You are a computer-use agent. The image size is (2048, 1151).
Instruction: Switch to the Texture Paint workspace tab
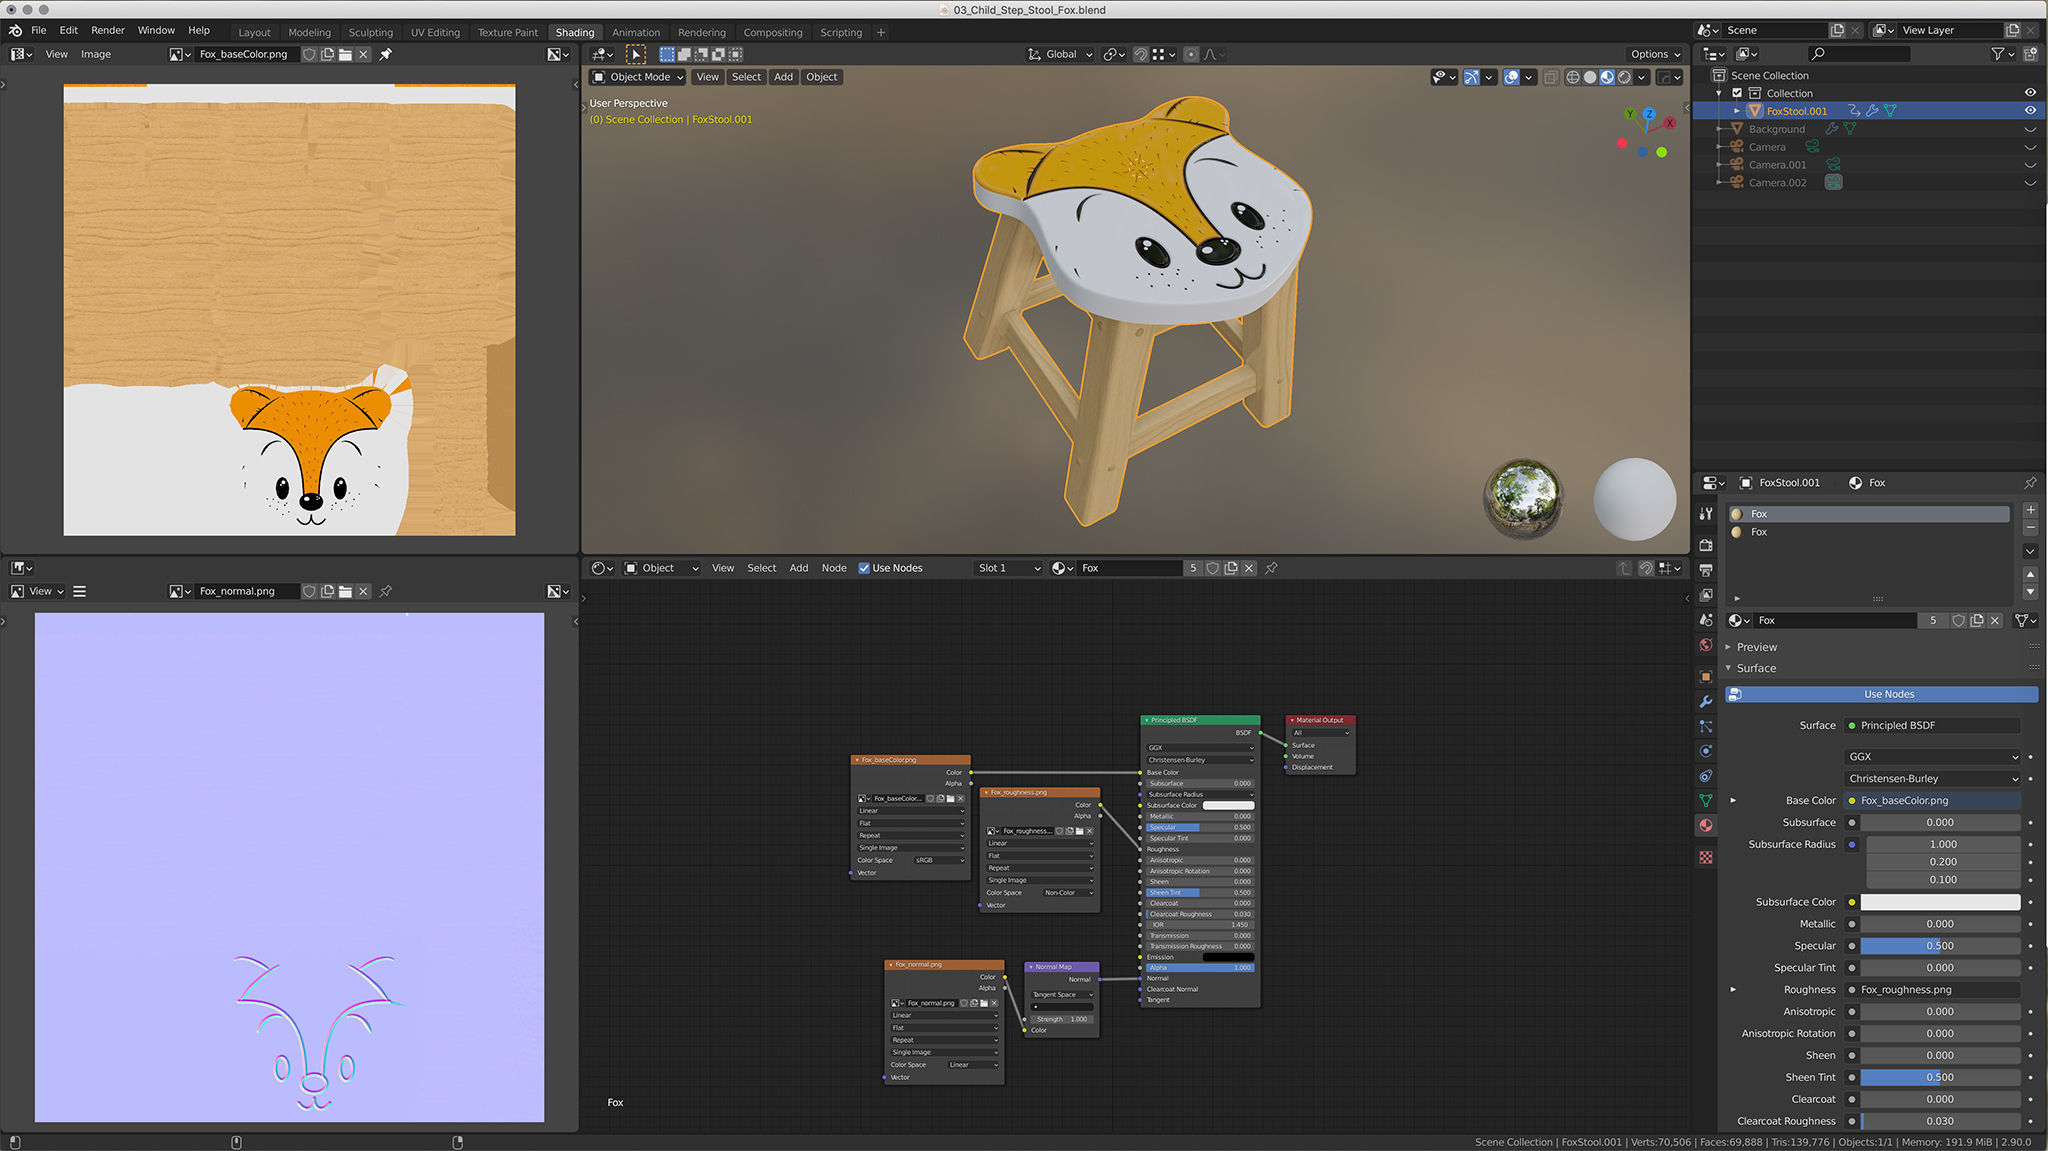[x=508, y=32]
